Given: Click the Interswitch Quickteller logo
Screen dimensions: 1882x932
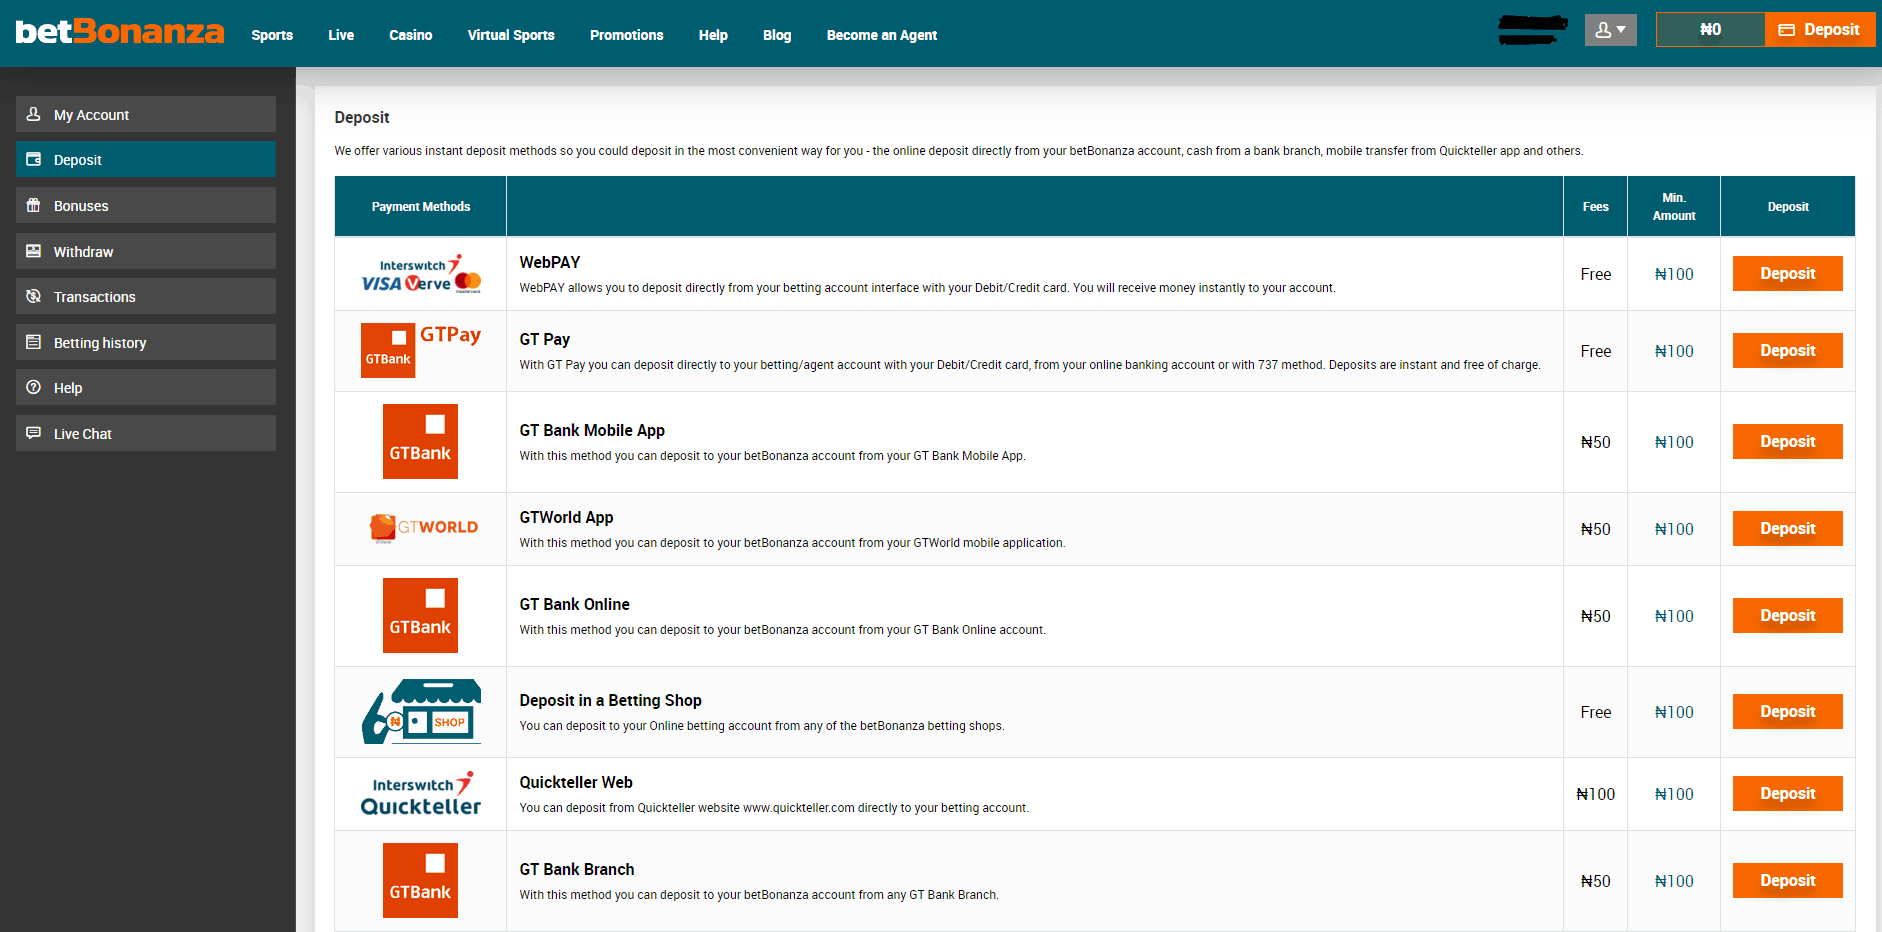Looking at the screenshot, I should coord(421,794).
